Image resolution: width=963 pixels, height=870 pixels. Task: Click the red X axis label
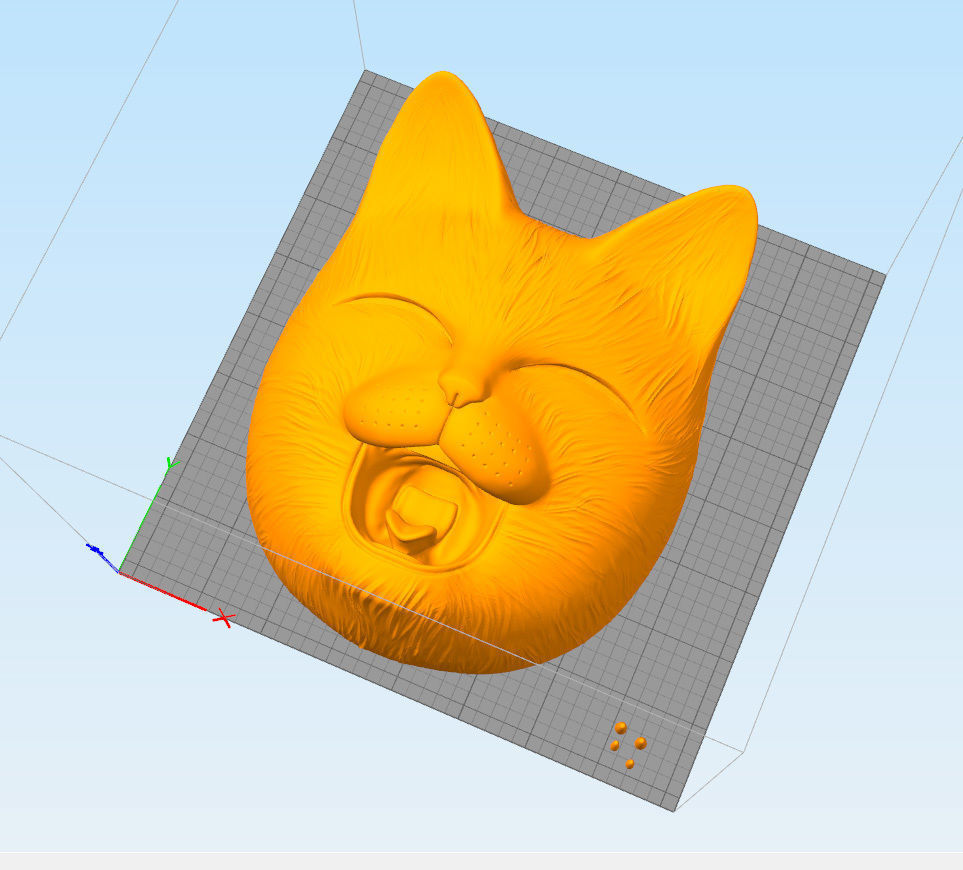(x=224, y=619)
